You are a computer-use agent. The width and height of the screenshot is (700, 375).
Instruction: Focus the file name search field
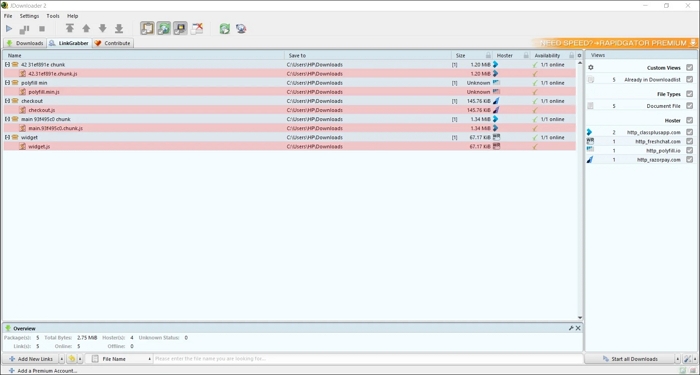[x=368, y=359]
